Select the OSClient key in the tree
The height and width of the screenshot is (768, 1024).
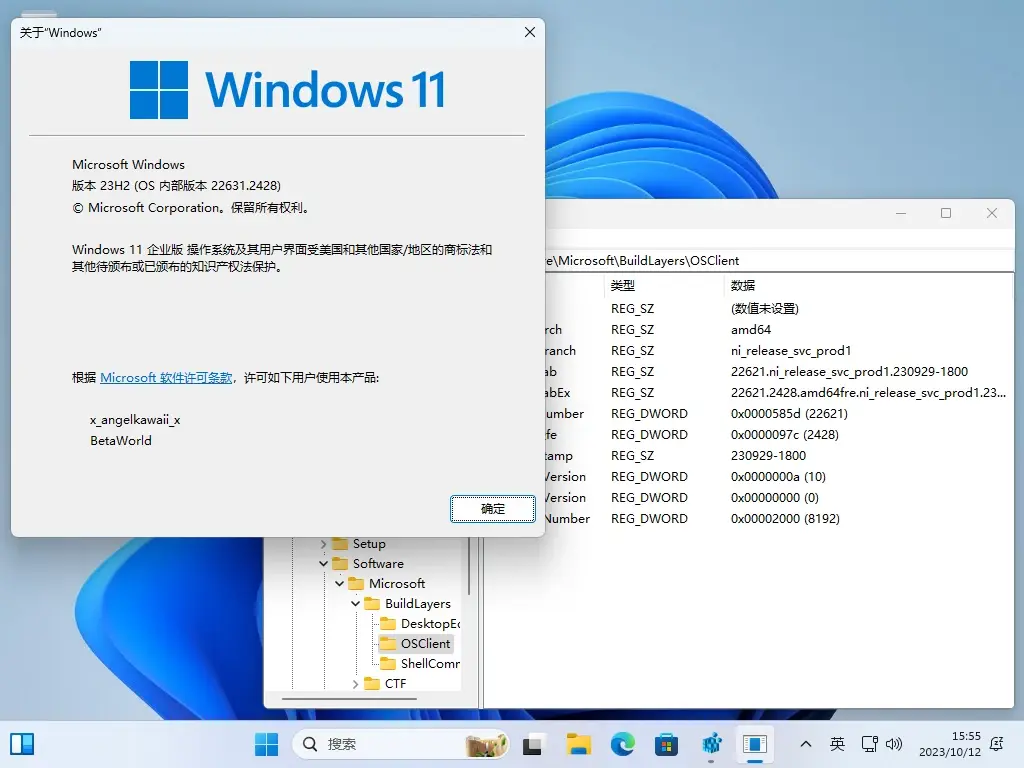point(425,644)
